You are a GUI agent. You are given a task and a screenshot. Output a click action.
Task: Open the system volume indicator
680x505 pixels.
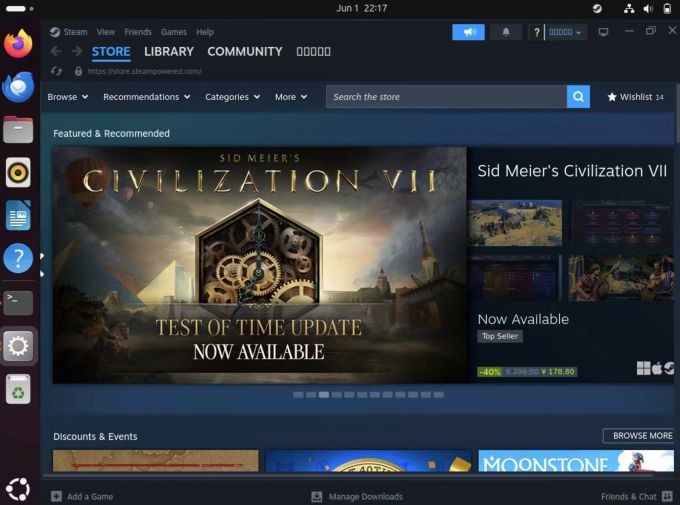coord(648,8)
